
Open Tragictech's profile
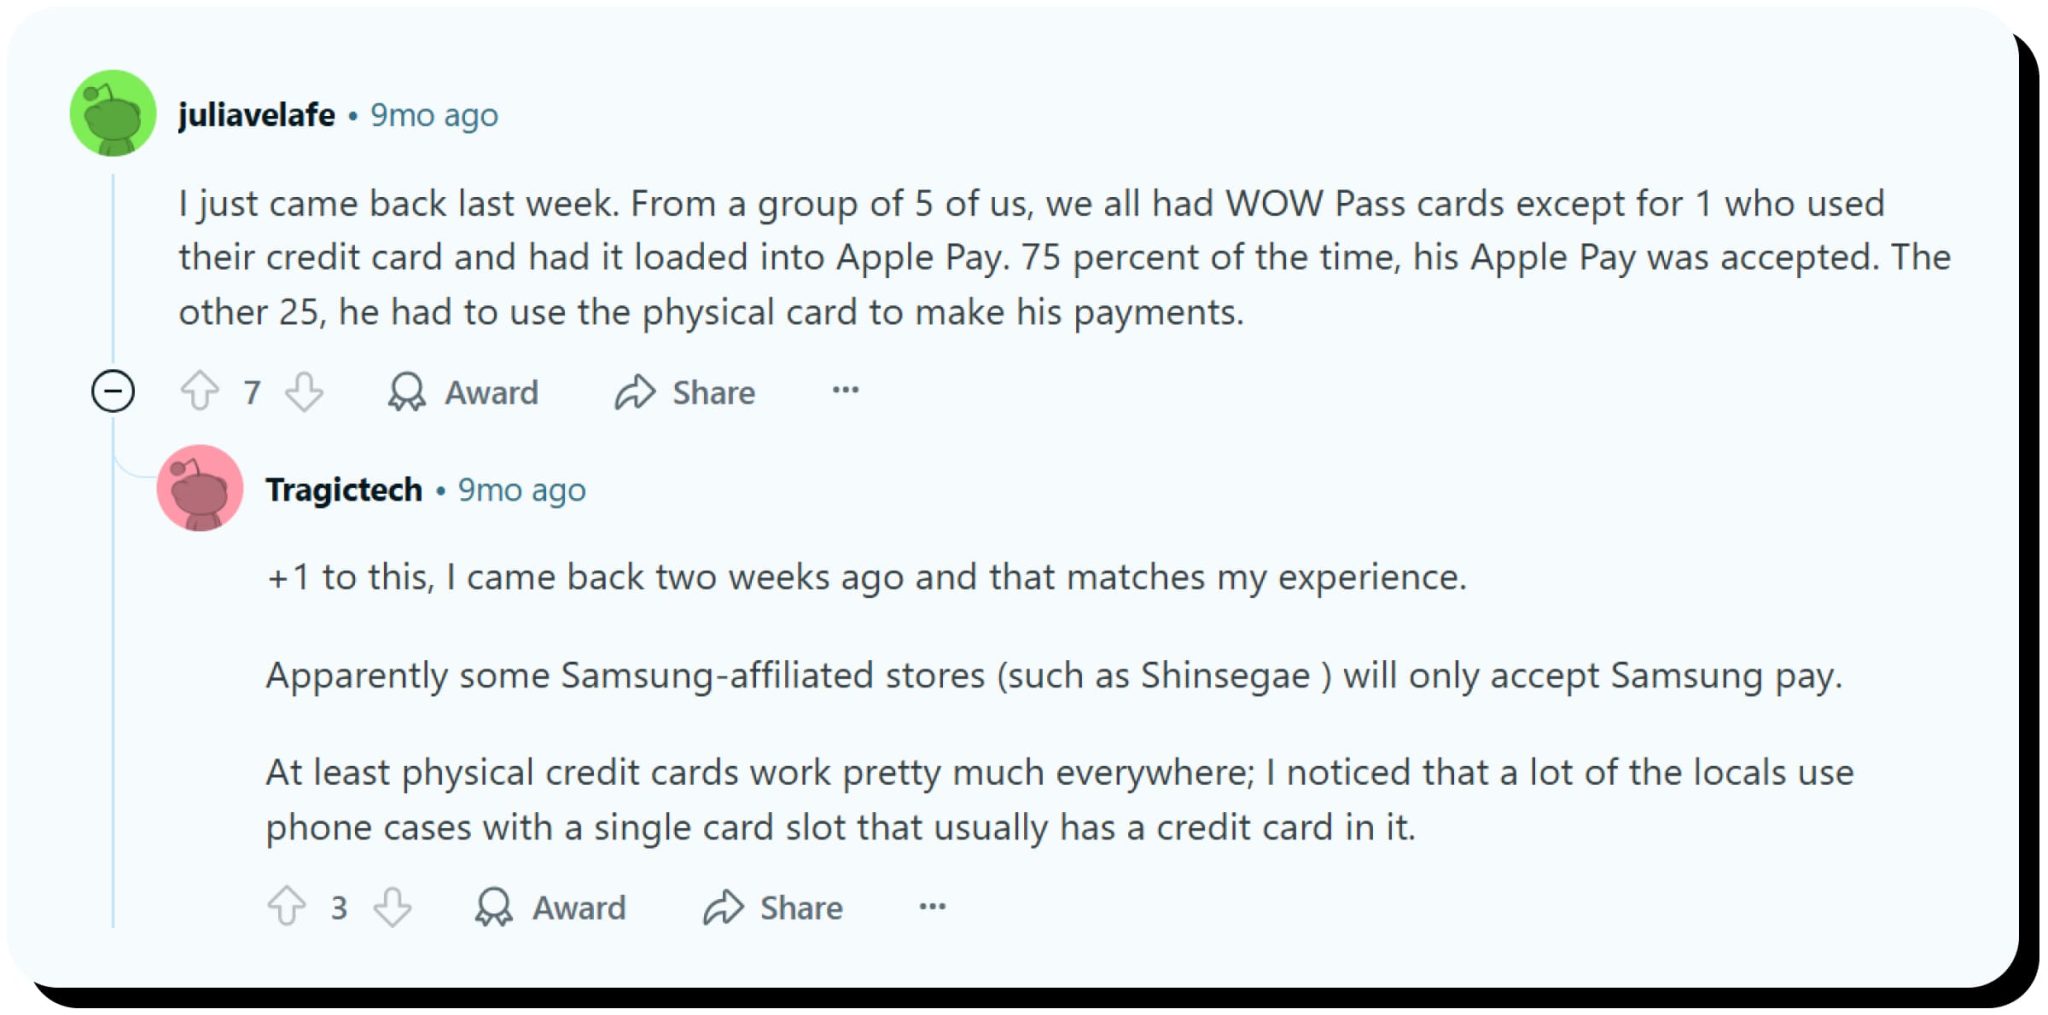[343, 489]
